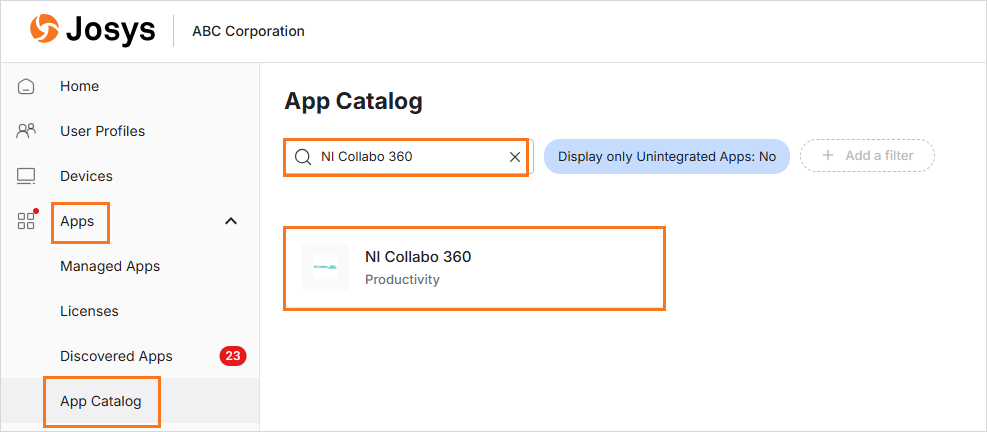
Task: Open Discovered Apps
Action: coord(116,356)
